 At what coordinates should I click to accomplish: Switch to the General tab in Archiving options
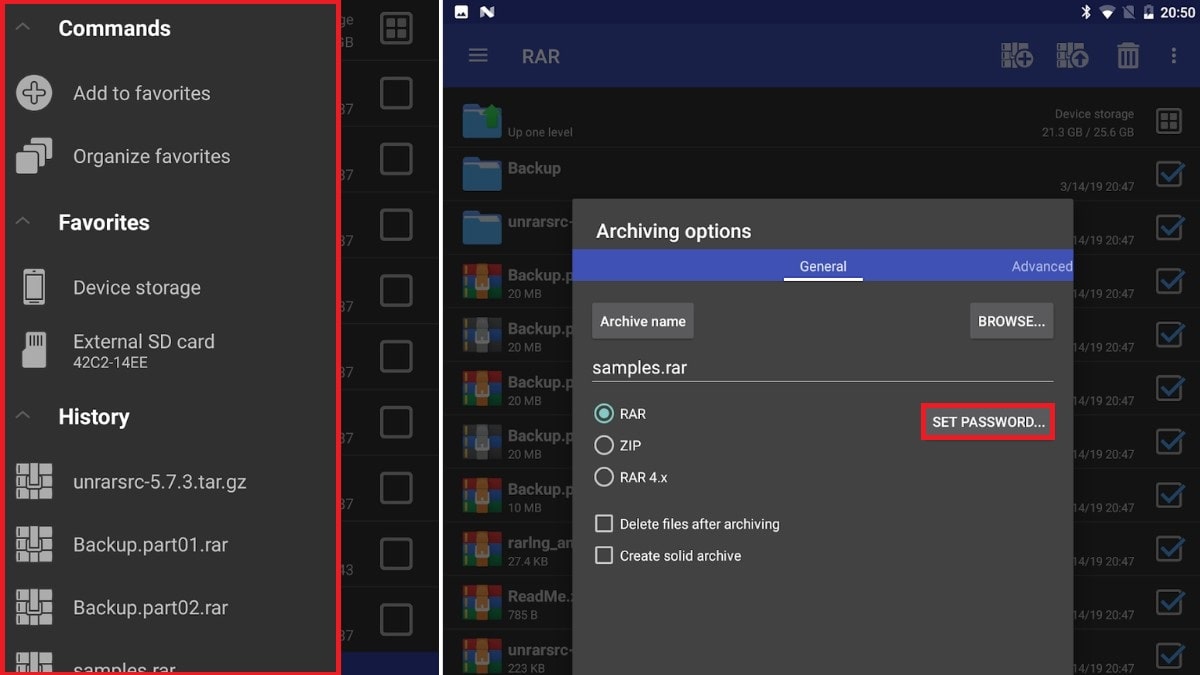823,266
